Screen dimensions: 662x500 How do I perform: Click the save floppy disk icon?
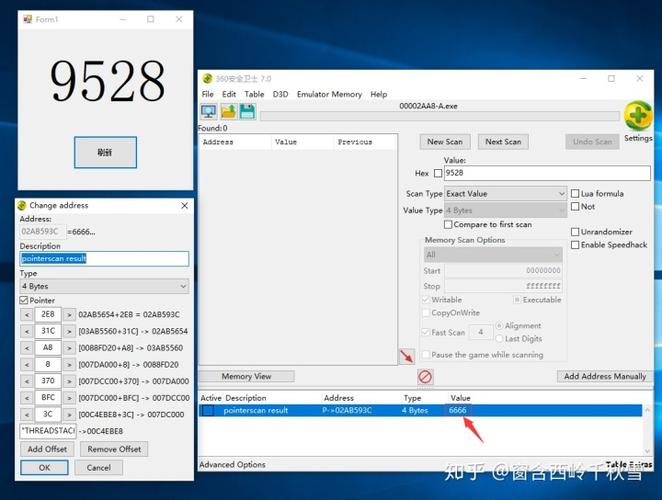(247, 111)
